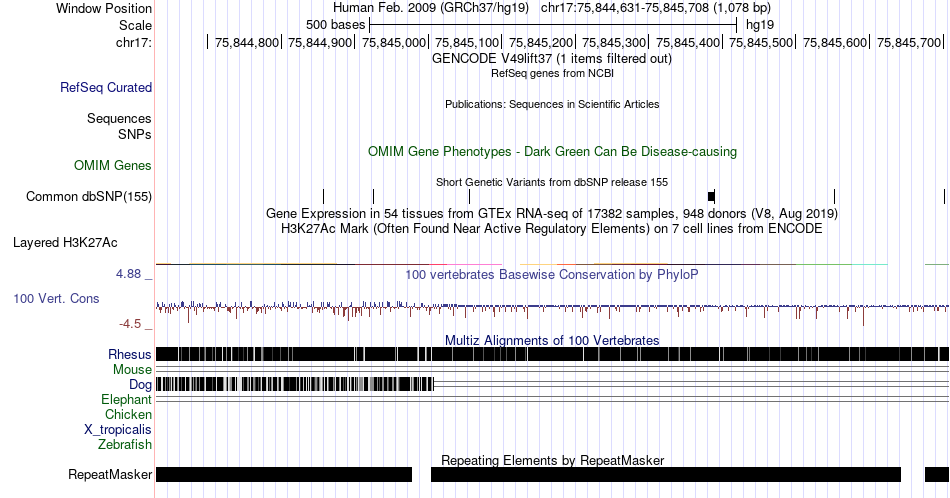Screen dimensions: 950x498
Task: Click the Window Position label
Action: (x=104, y=8)
